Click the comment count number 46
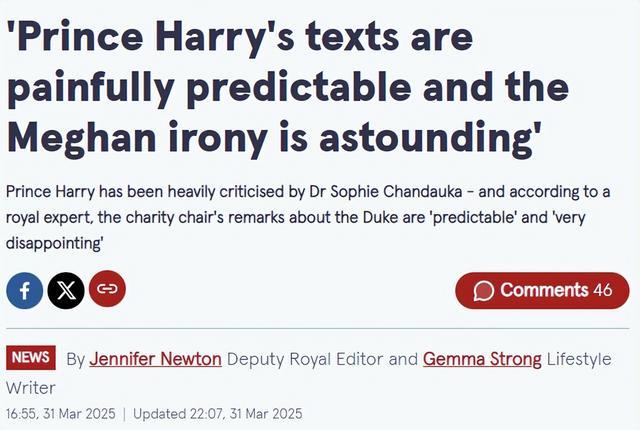Image resolution: width=640 pixels, height=430 pixels. (x=603, y=290)
